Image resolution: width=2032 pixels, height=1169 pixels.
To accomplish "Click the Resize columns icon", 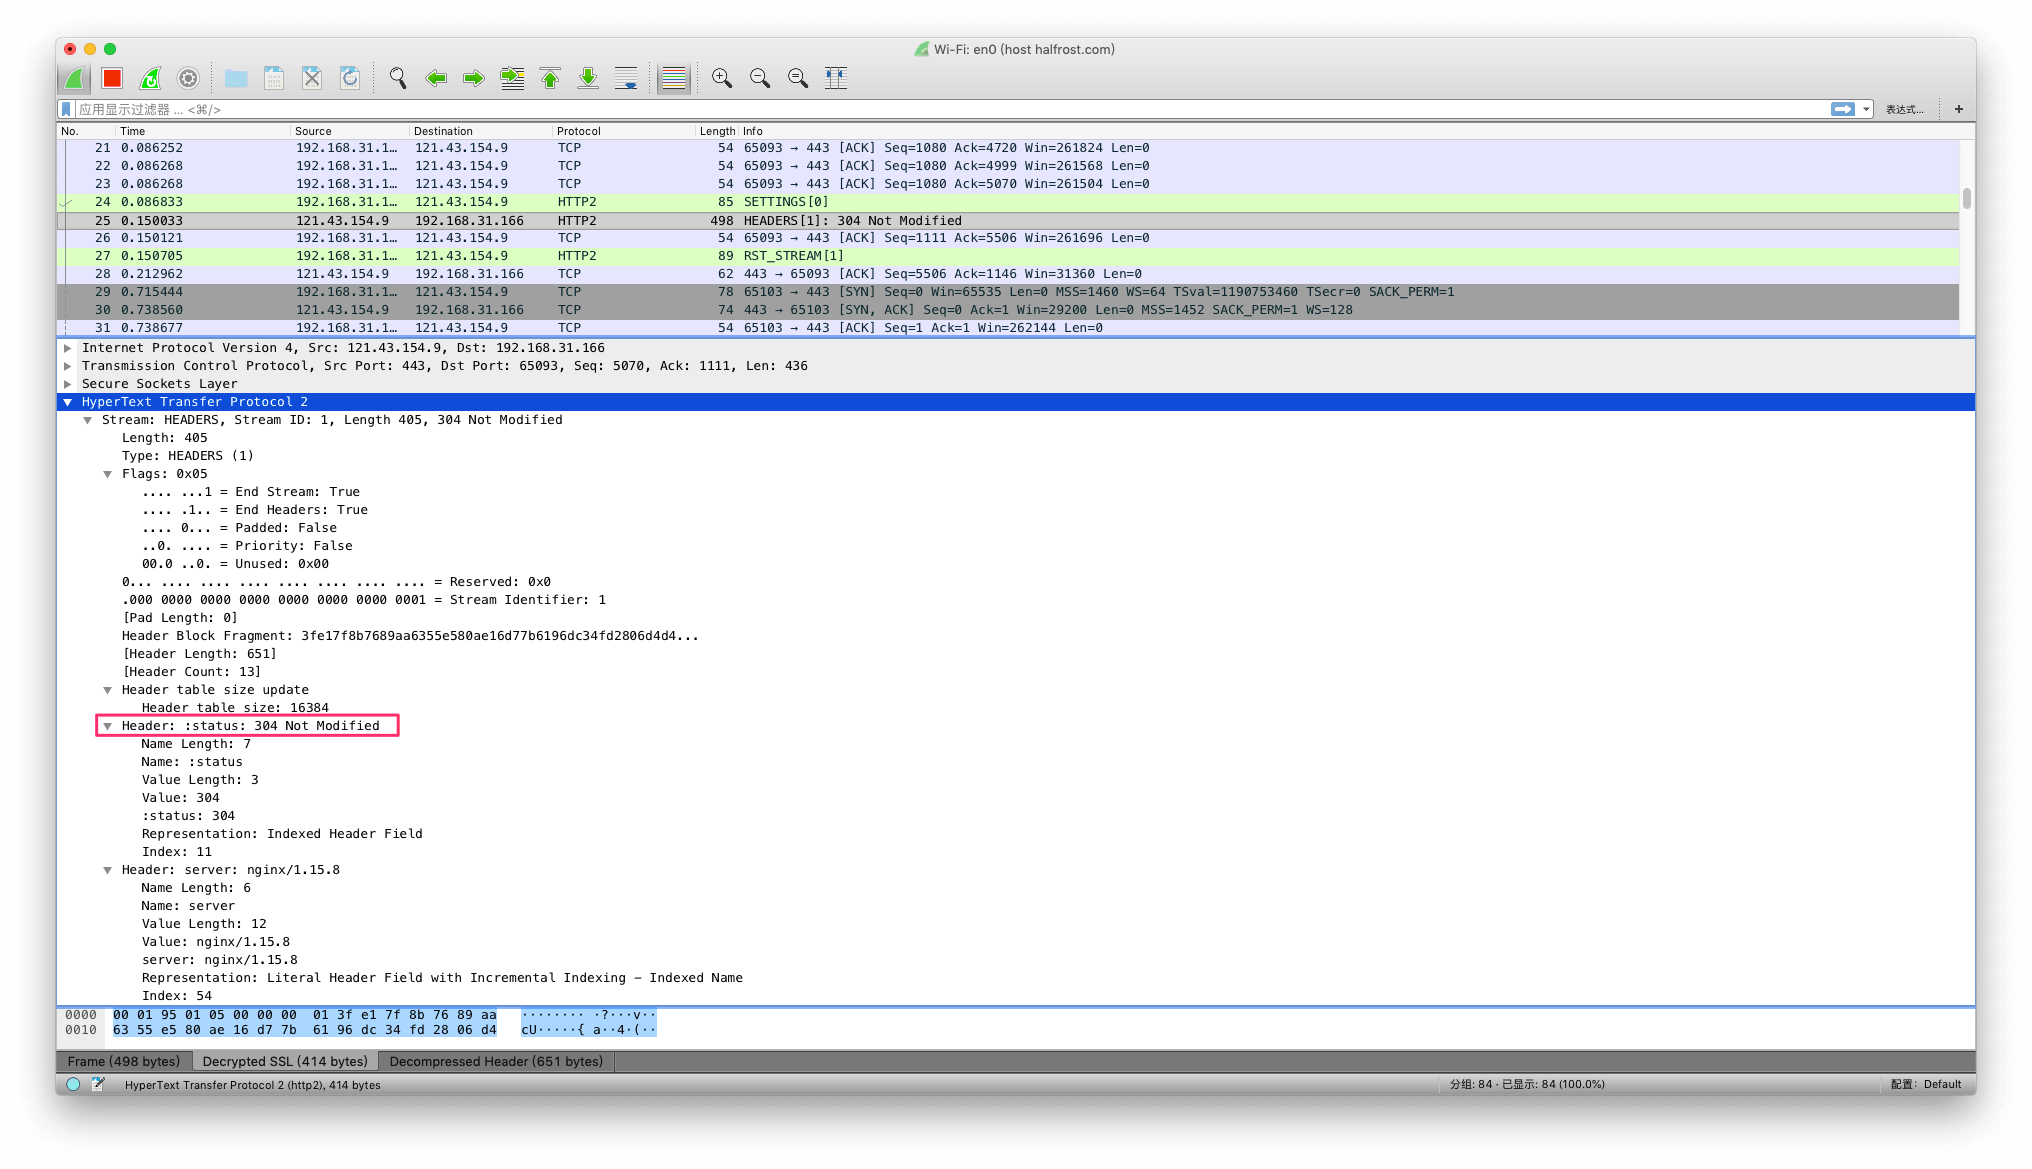I will [x=836, y=78].
